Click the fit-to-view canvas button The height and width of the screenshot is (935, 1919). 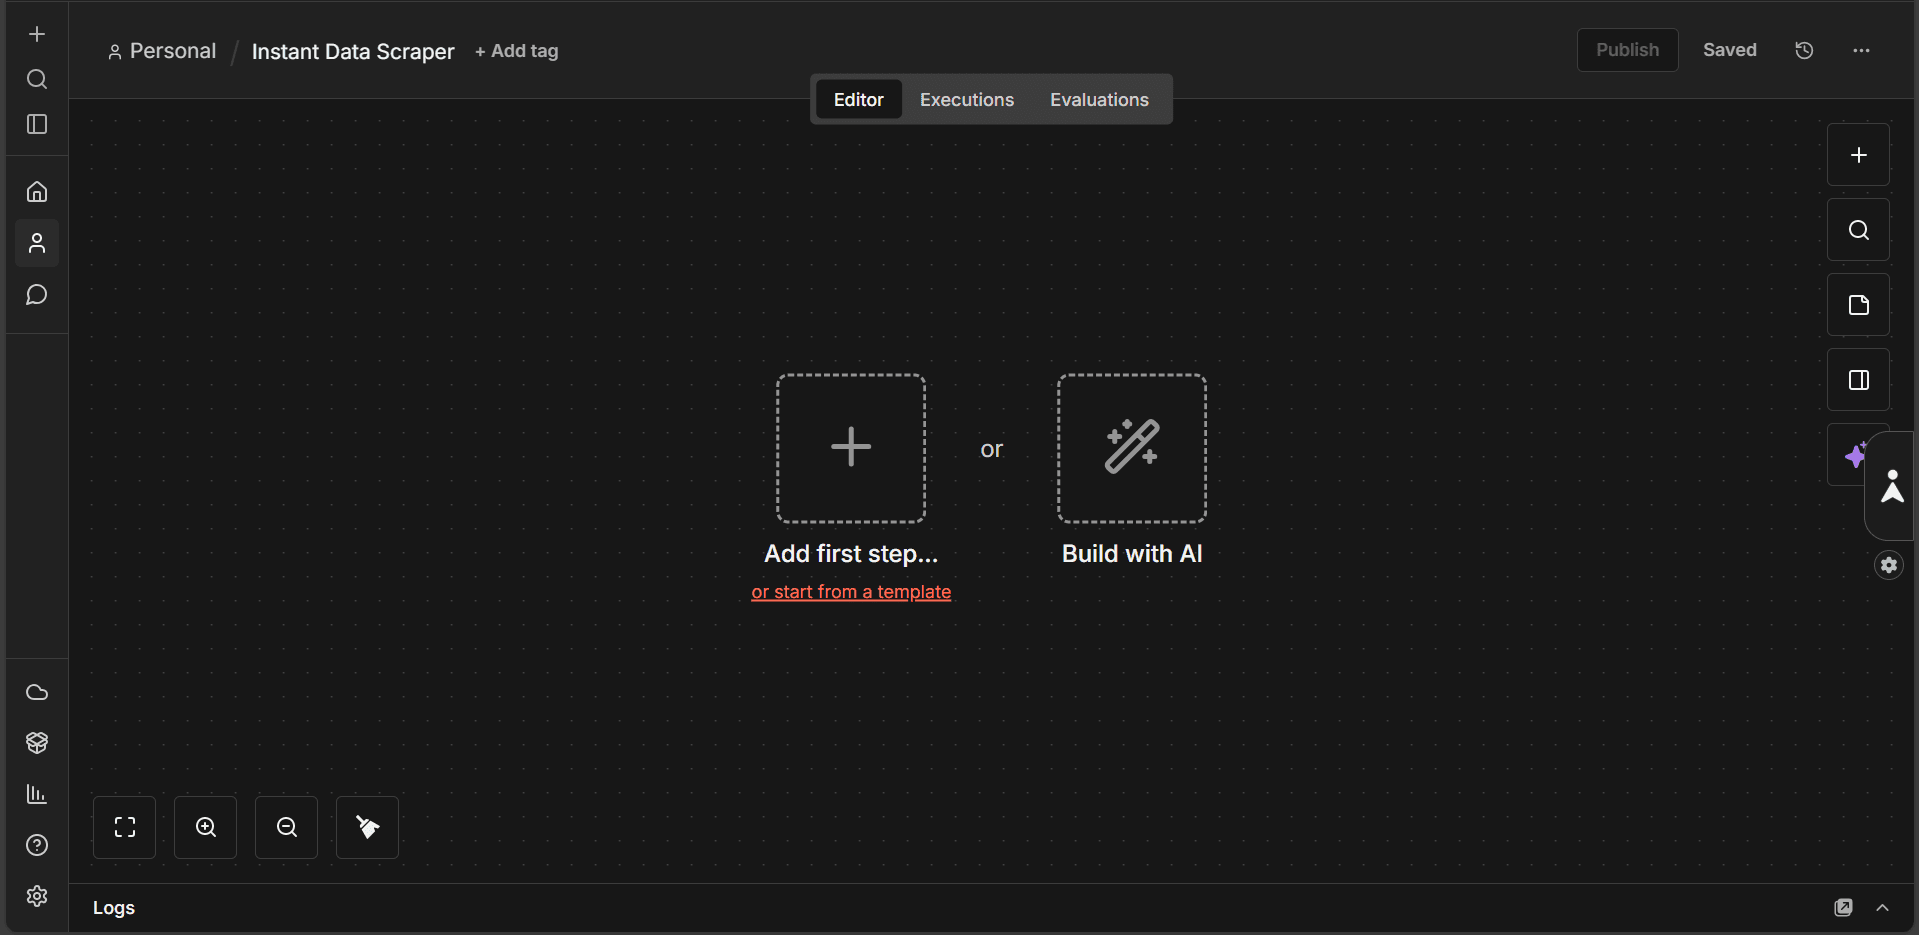click(x=125, y=827)
